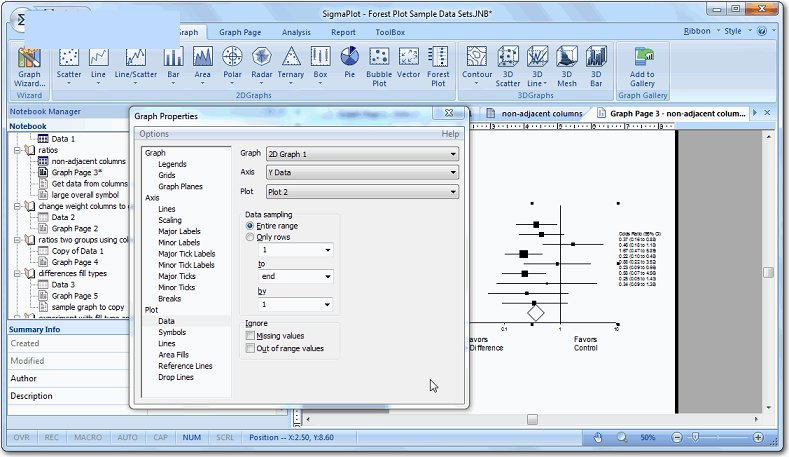789x457 pixels.
Task: Select Symbols in the properties tree
Action: 172,332
